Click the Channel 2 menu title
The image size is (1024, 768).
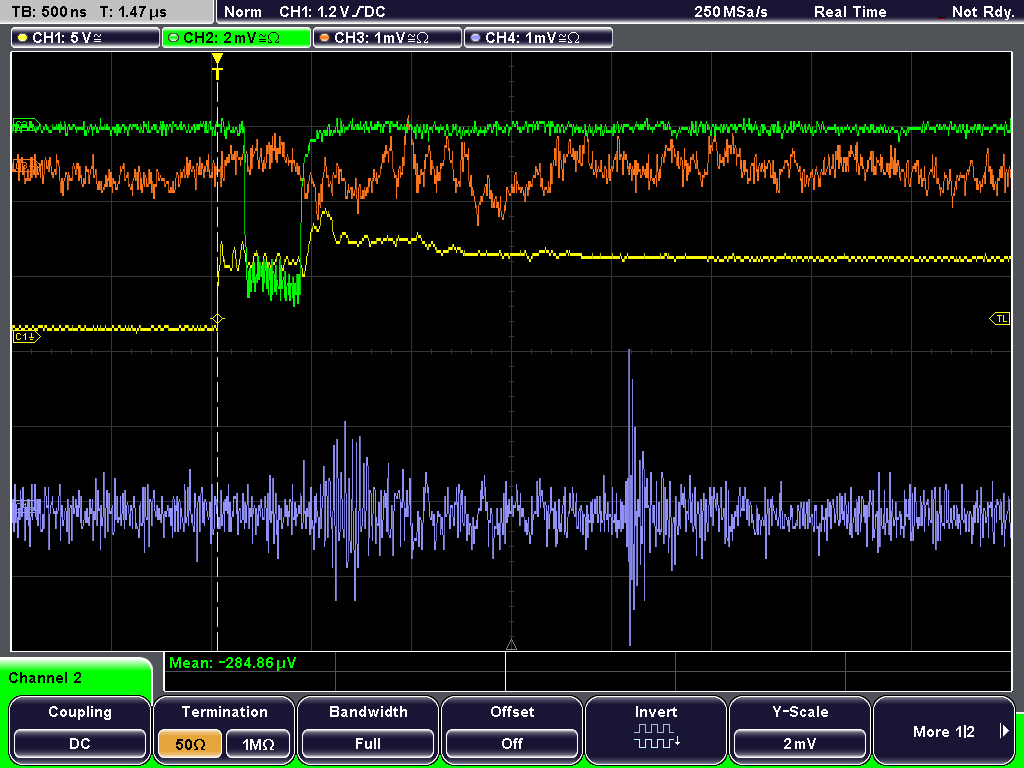(45, 678)
